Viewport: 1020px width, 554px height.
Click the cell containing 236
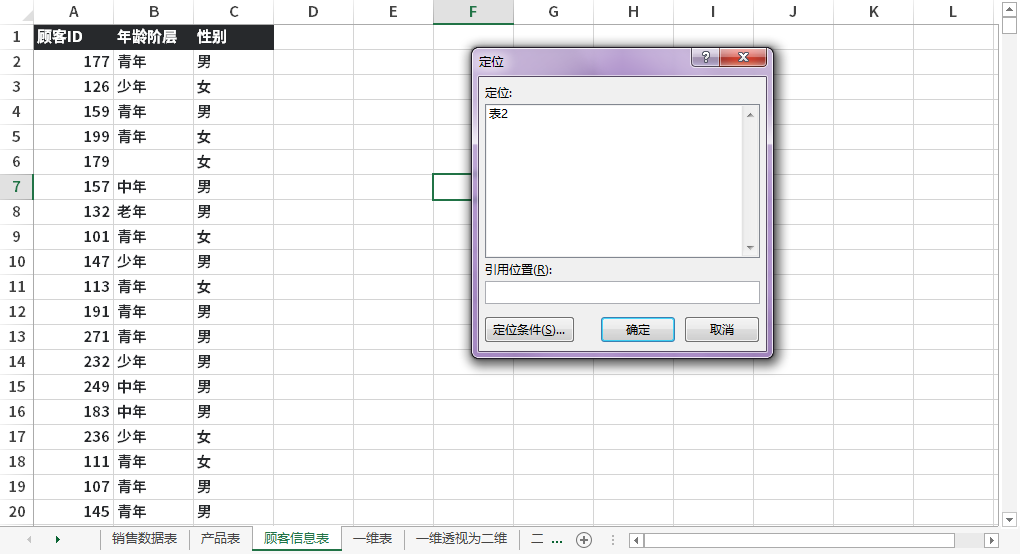[x=74, y=437]
